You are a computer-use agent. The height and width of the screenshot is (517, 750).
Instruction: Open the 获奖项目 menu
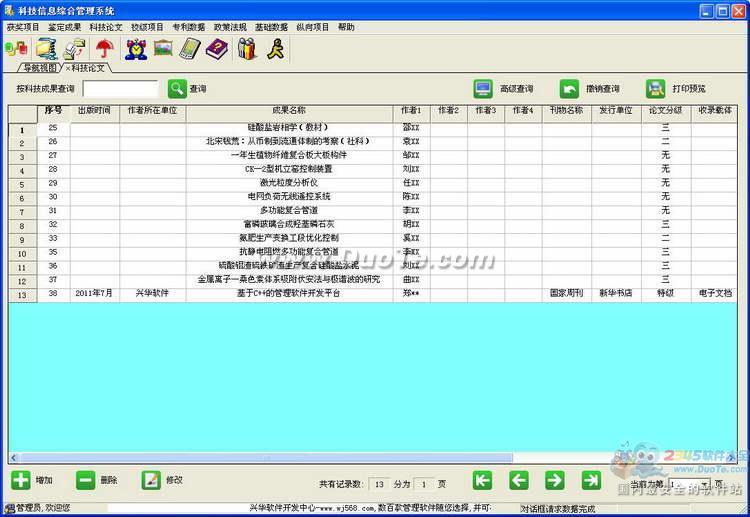pos(23,27)
